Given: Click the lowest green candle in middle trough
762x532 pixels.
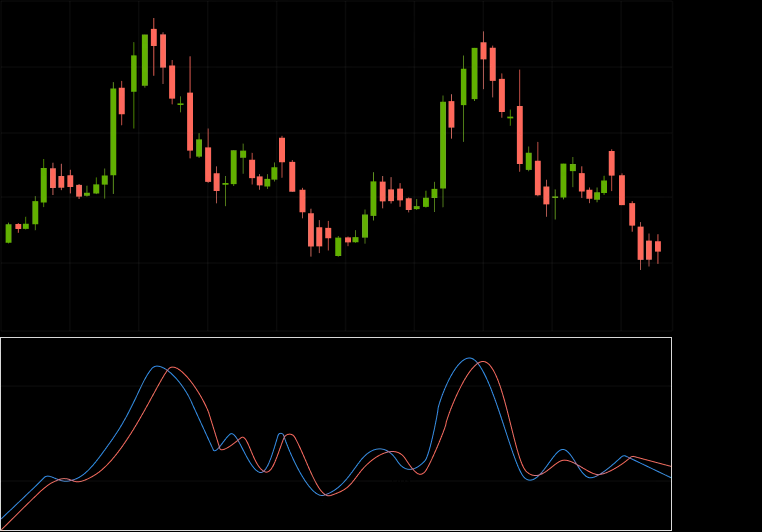Looking at the screenshot, I should 338,246.
